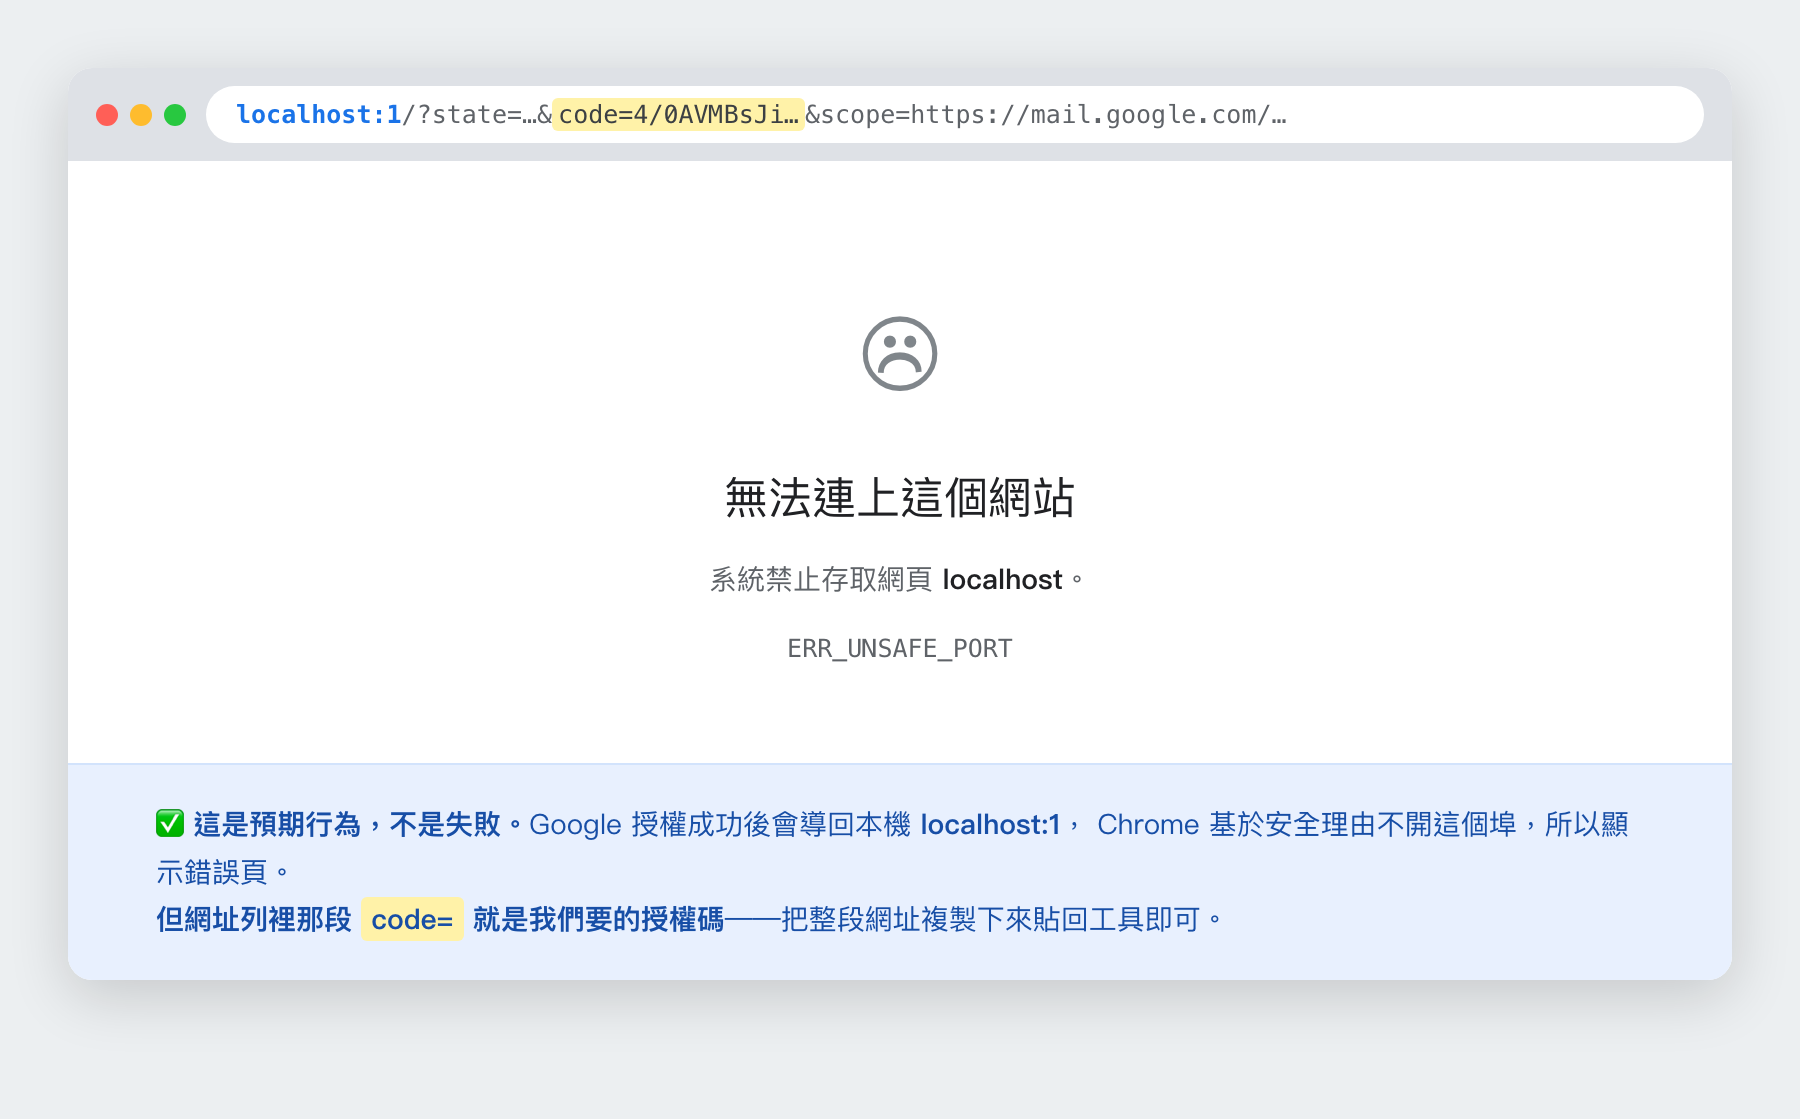
Task: Click the 把整段網址複製下來貼回工具即可 text
Action: 990,919
